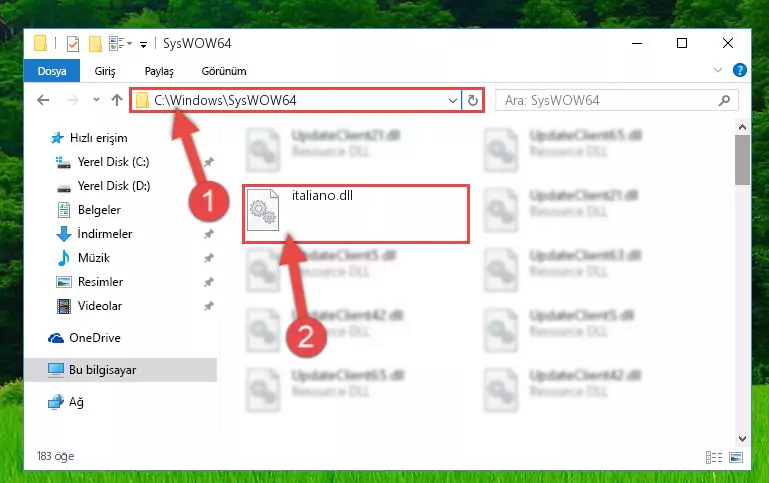Go back with the left arrow
The height and width of the screenshot is (483, 769).
(x=43, y=101)
